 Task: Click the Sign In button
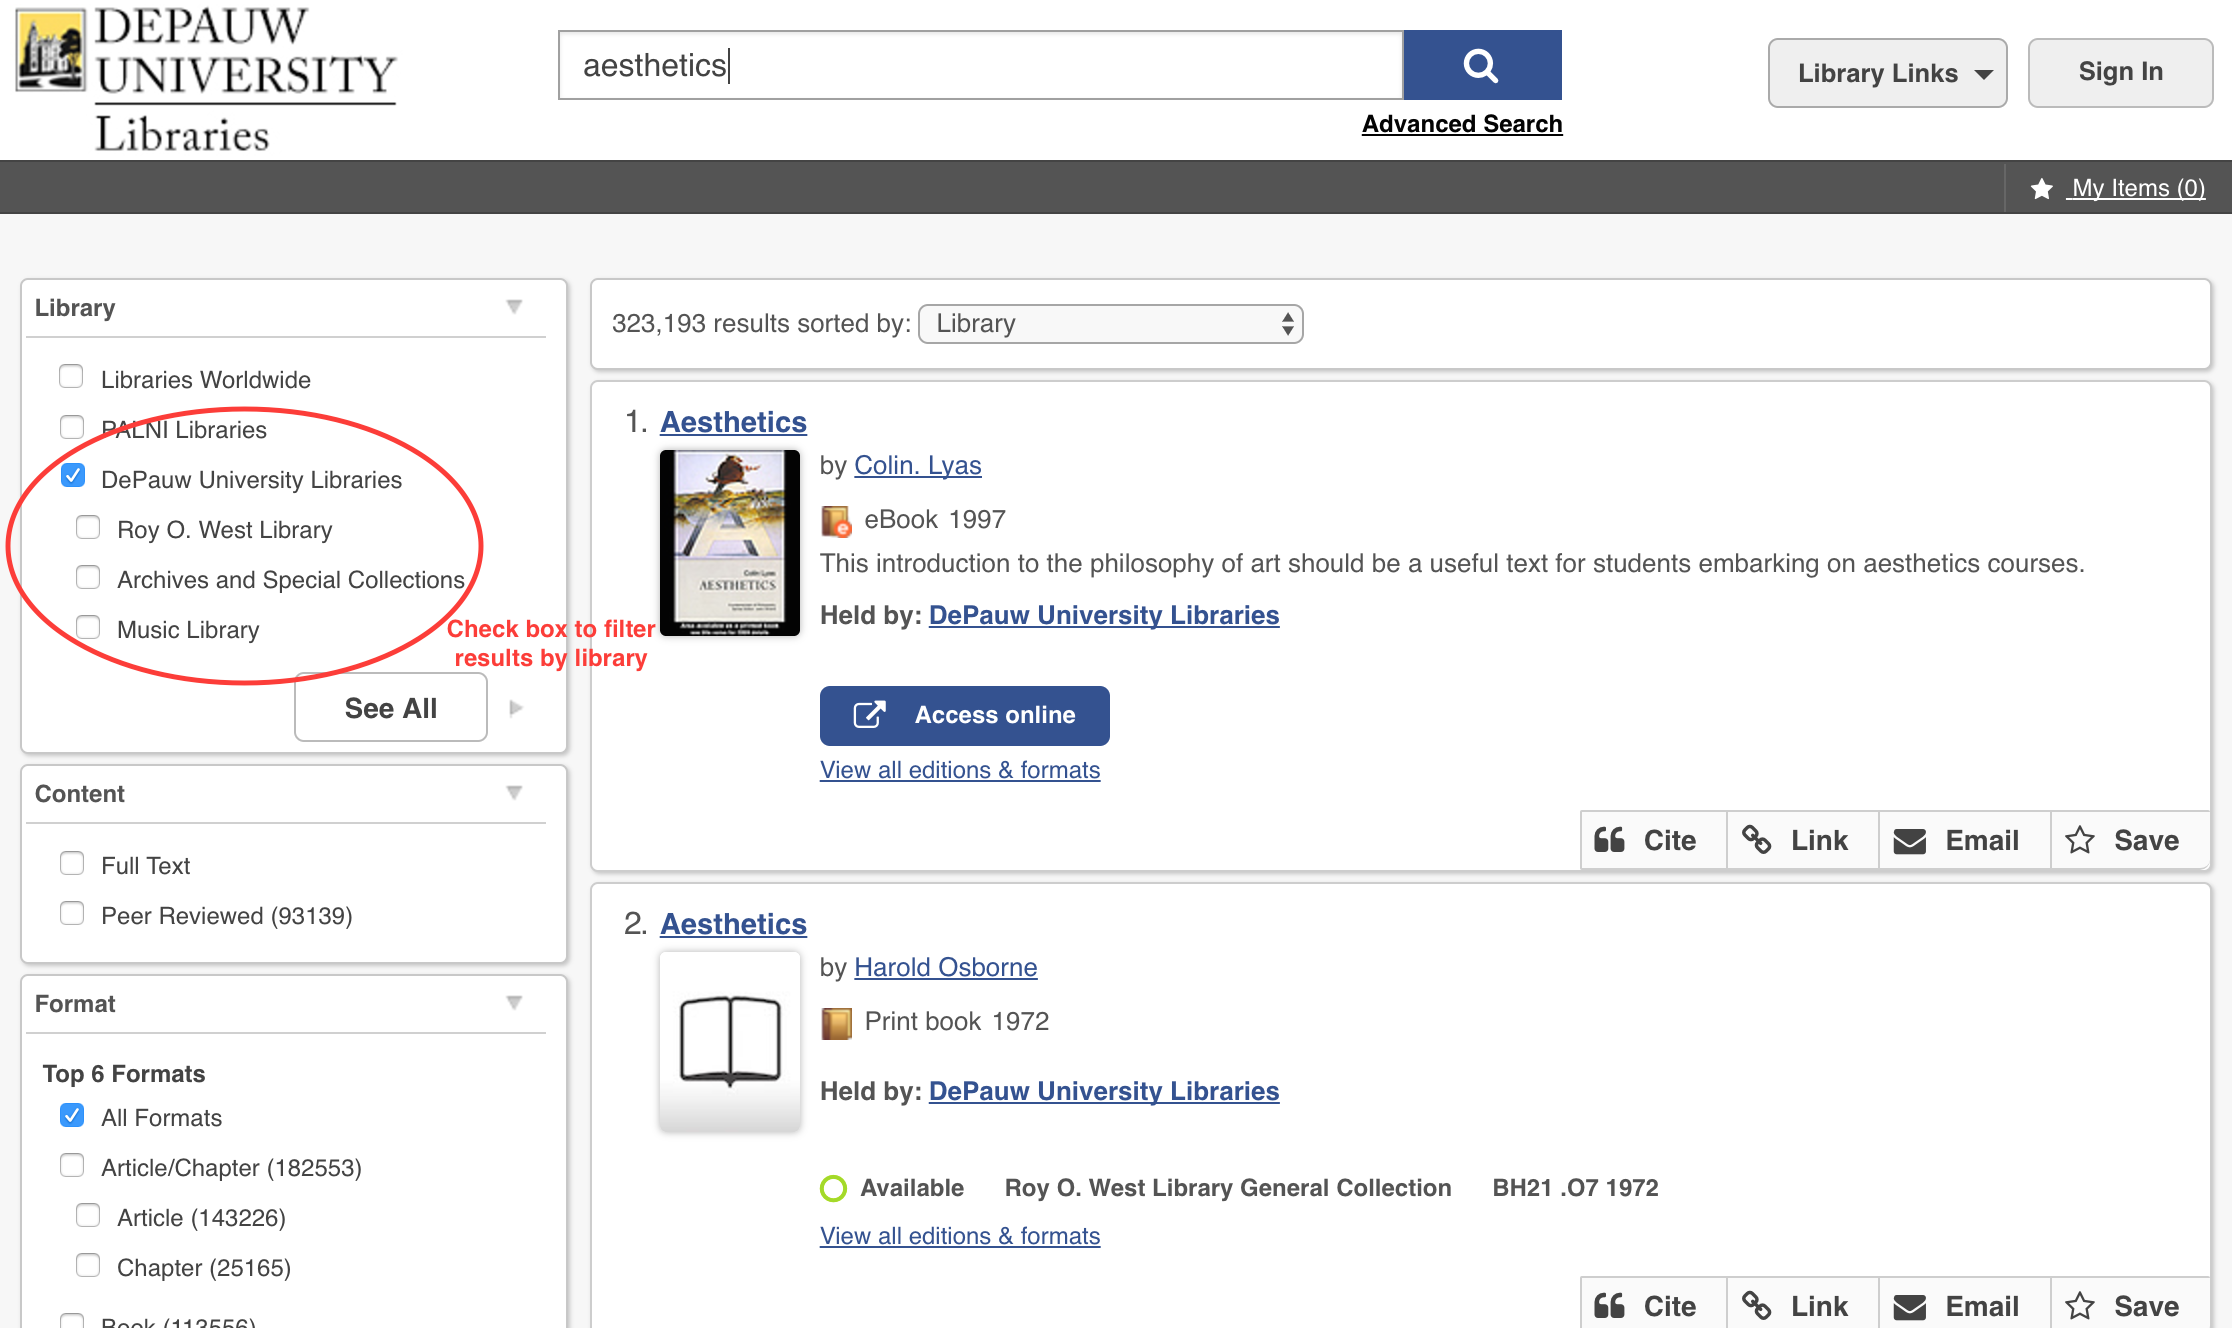[2120, 72]
